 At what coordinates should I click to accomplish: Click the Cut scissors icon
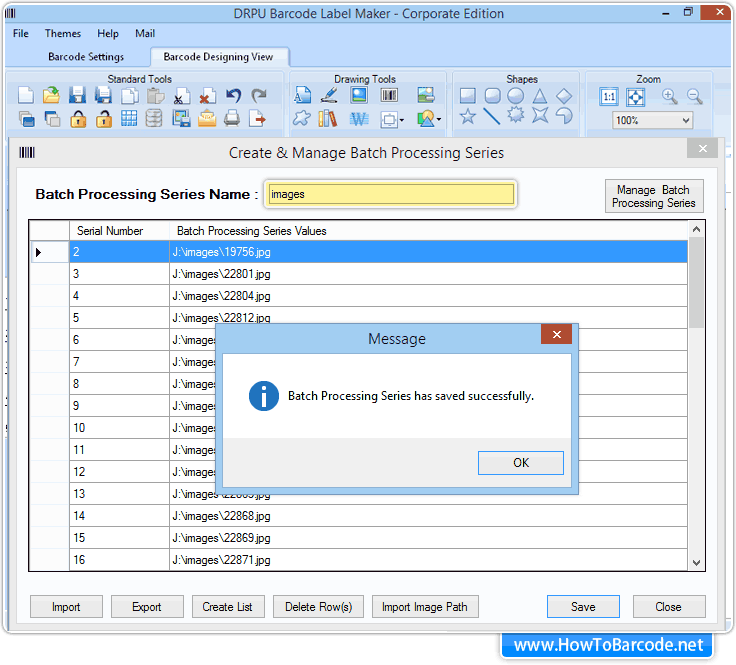pos(181,96)
